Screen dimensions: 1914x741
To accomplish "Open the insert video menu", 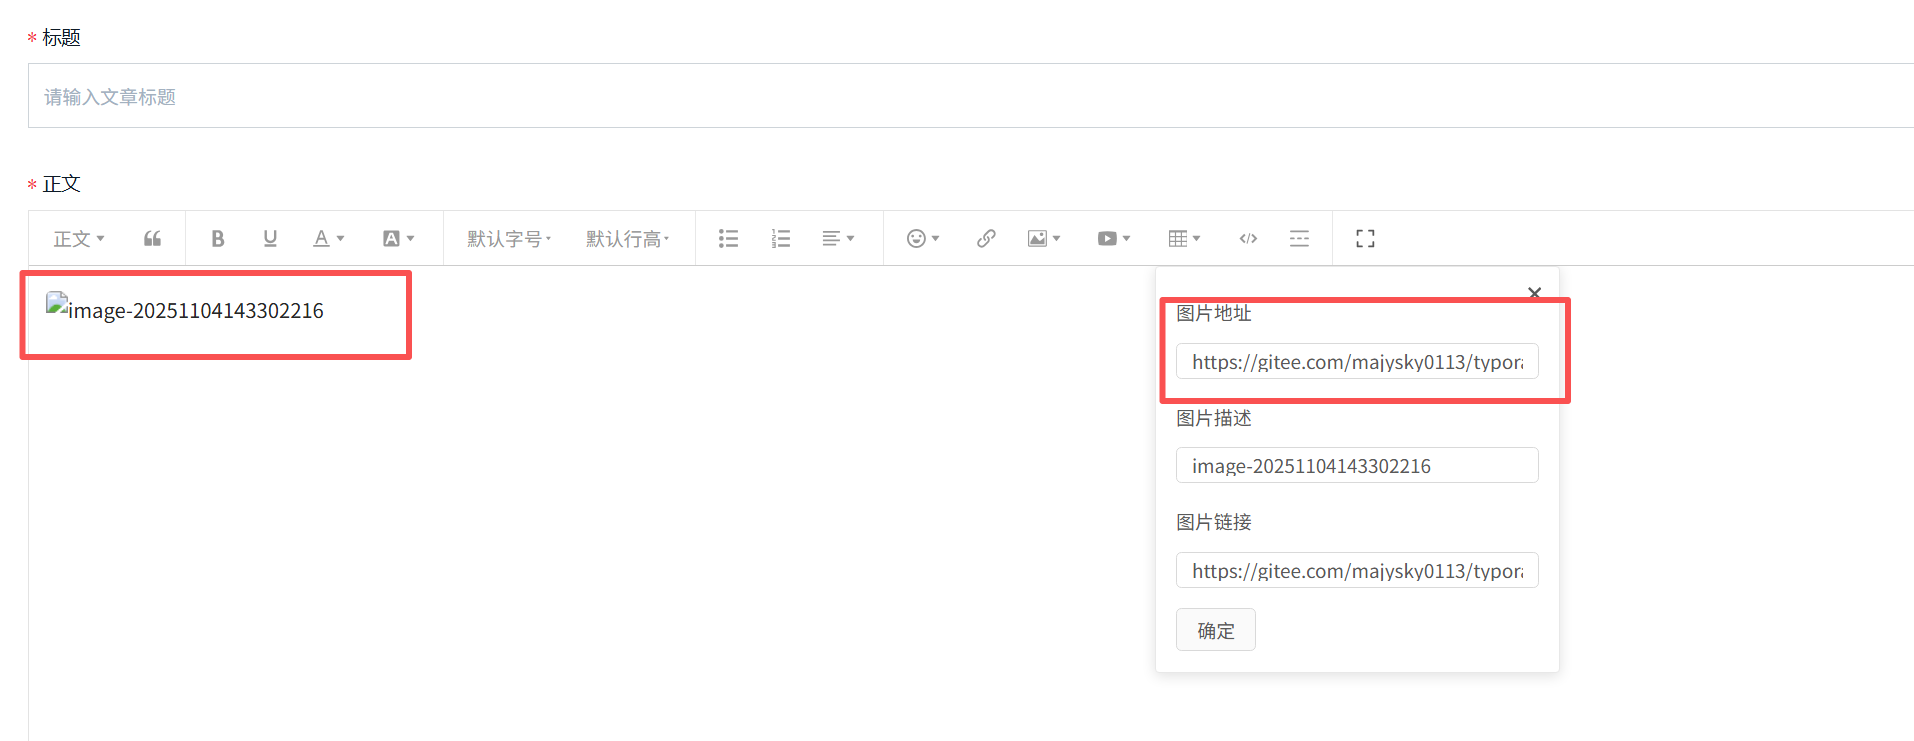I will 1113,239.
